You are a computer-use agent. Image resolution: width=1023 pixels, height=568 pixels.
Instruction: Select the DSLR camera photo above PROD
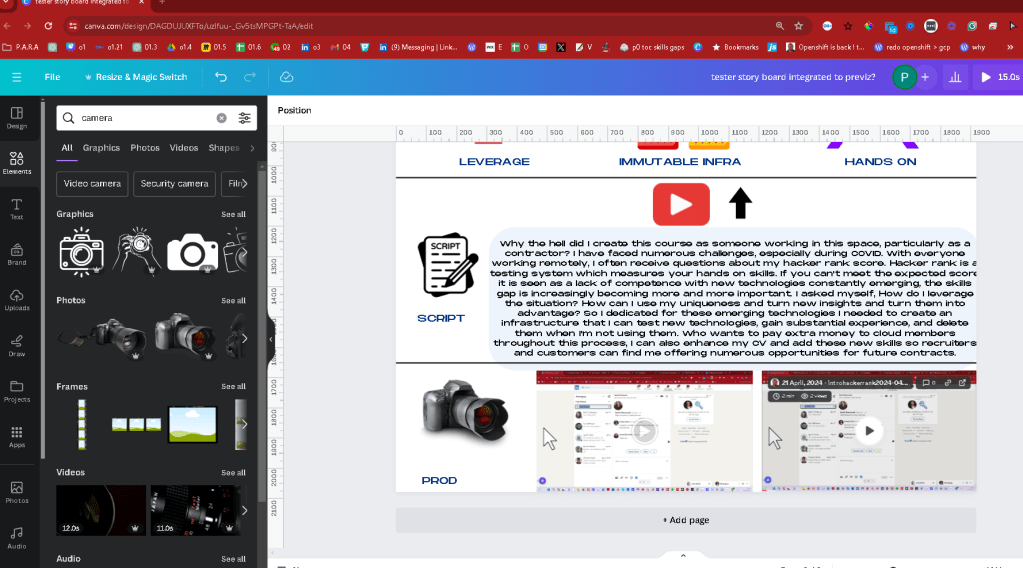tap(465, 411)
